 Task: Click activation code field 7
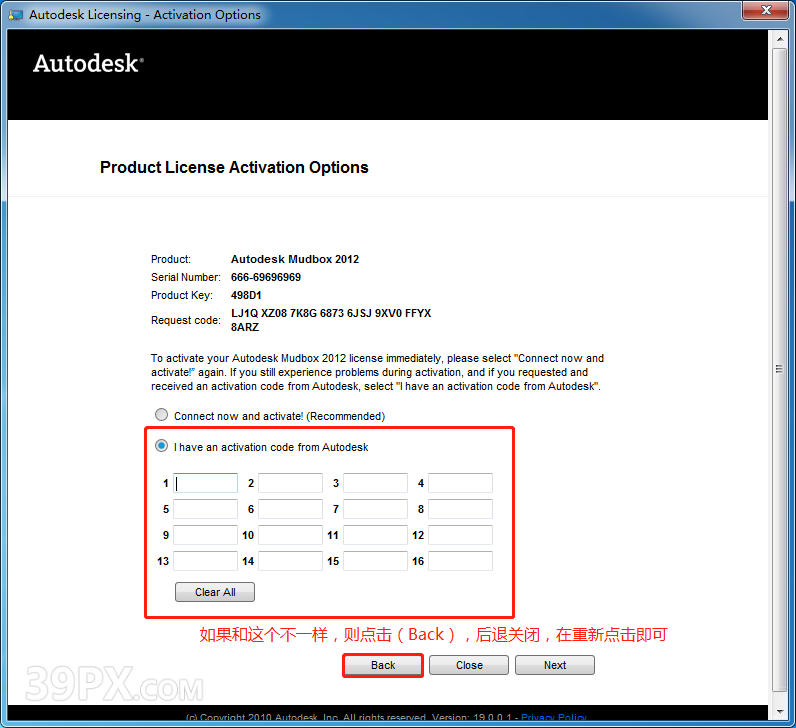click(375, 509)
